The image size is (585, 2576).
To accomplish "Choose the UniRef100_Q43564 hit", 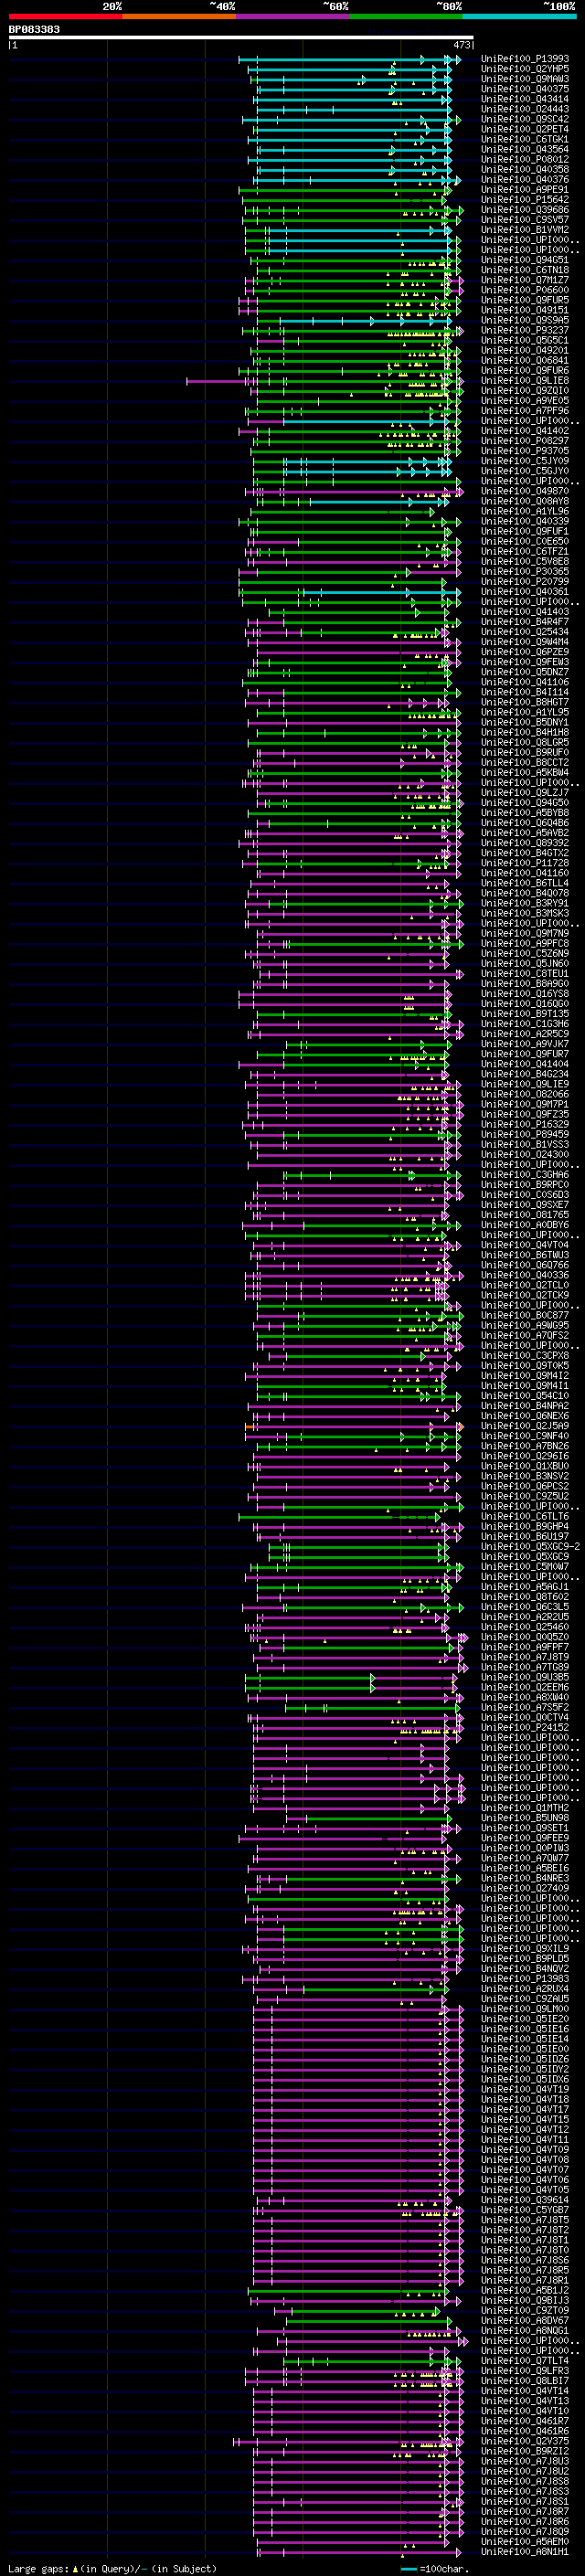I will click(x=525, y=149).
